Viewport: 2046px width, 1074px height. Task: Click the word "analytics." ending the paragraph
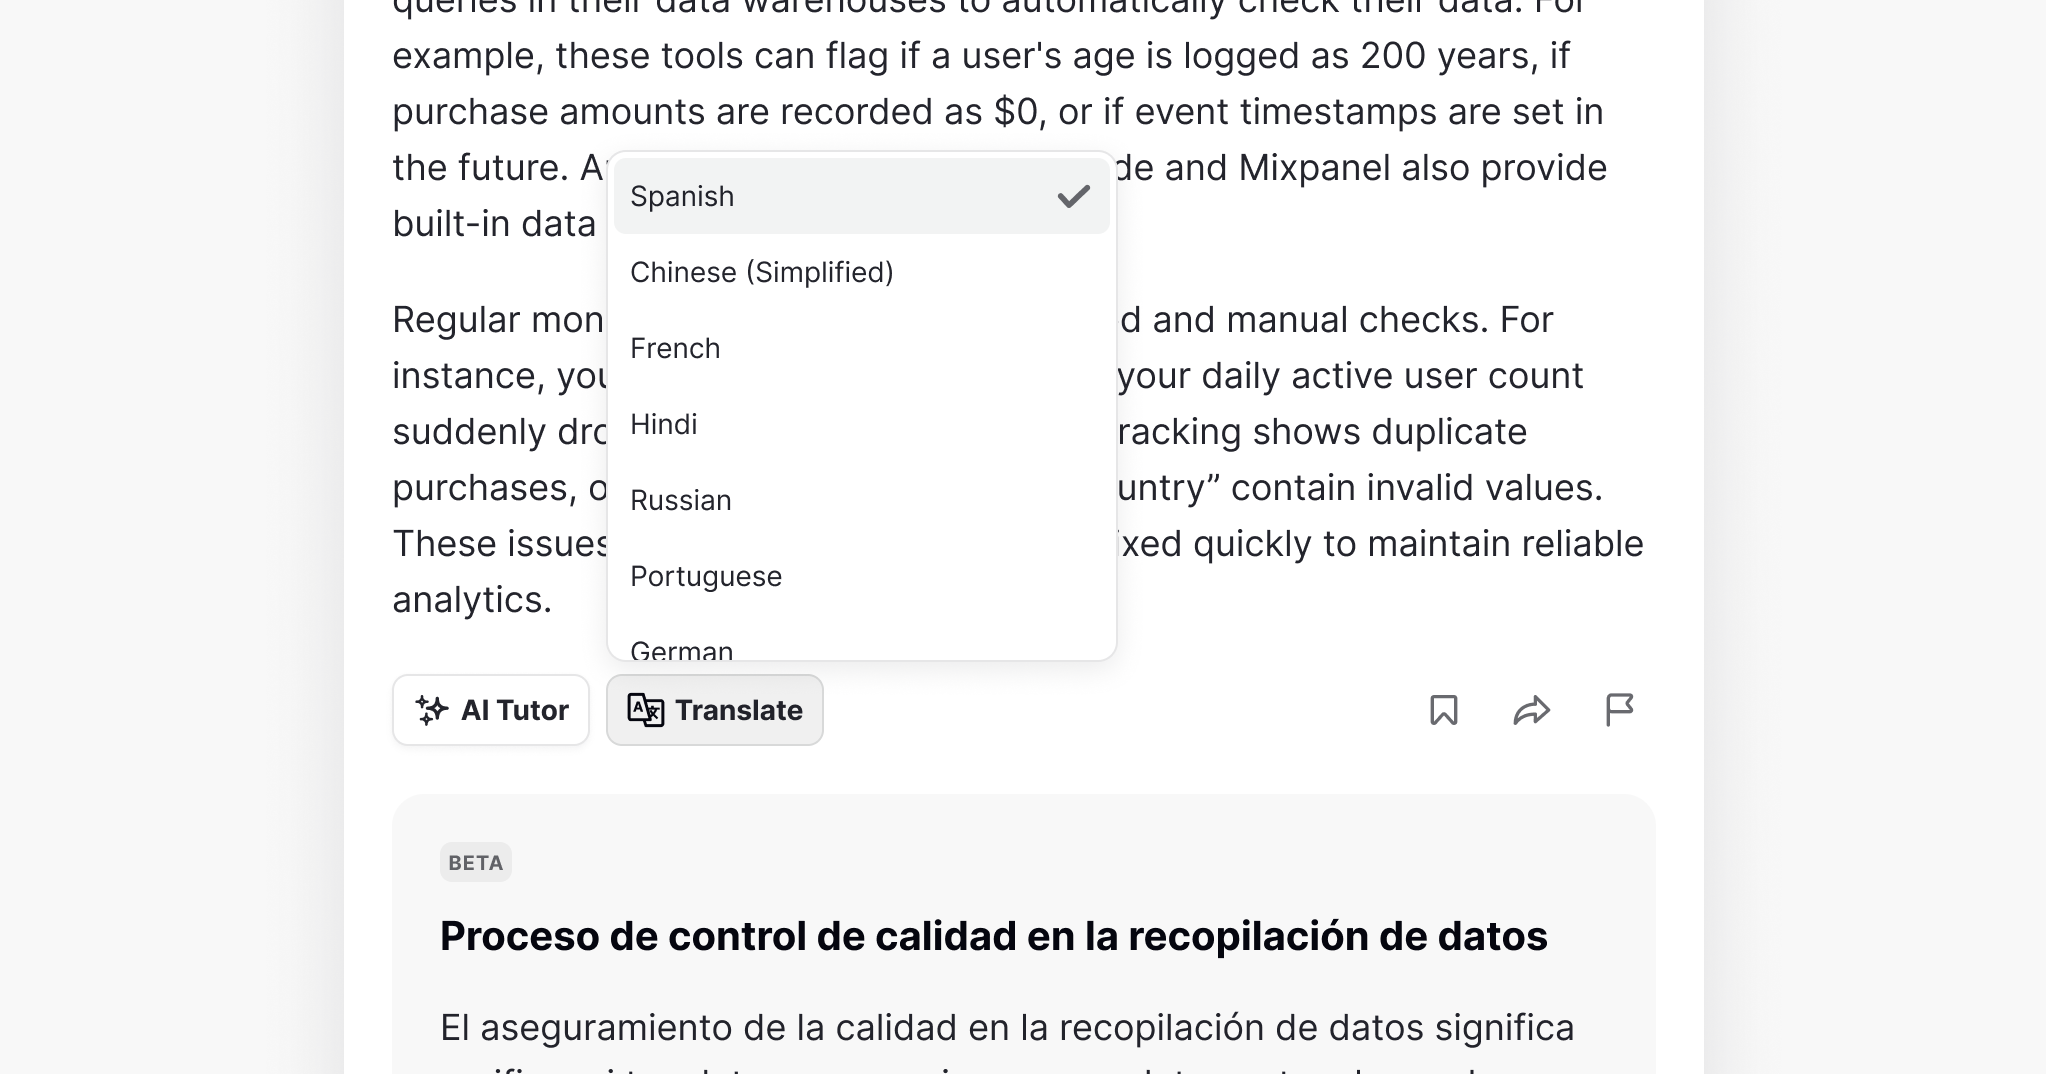(472, 600)
